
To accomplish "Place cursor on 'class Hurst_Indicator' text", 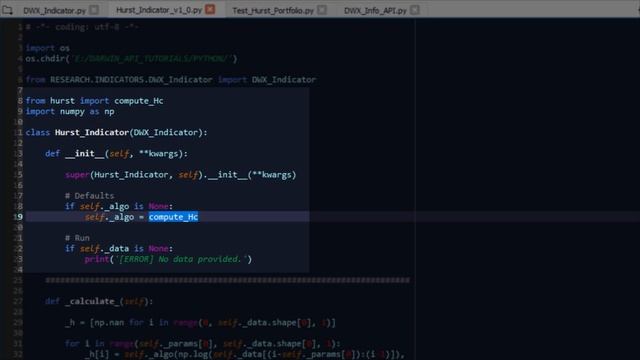I will [x=77, y=132].
